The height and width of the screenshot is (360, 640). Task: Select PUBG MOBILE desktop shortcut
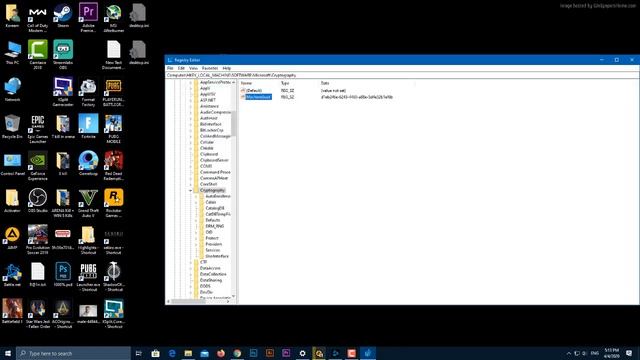click(113, 129)
